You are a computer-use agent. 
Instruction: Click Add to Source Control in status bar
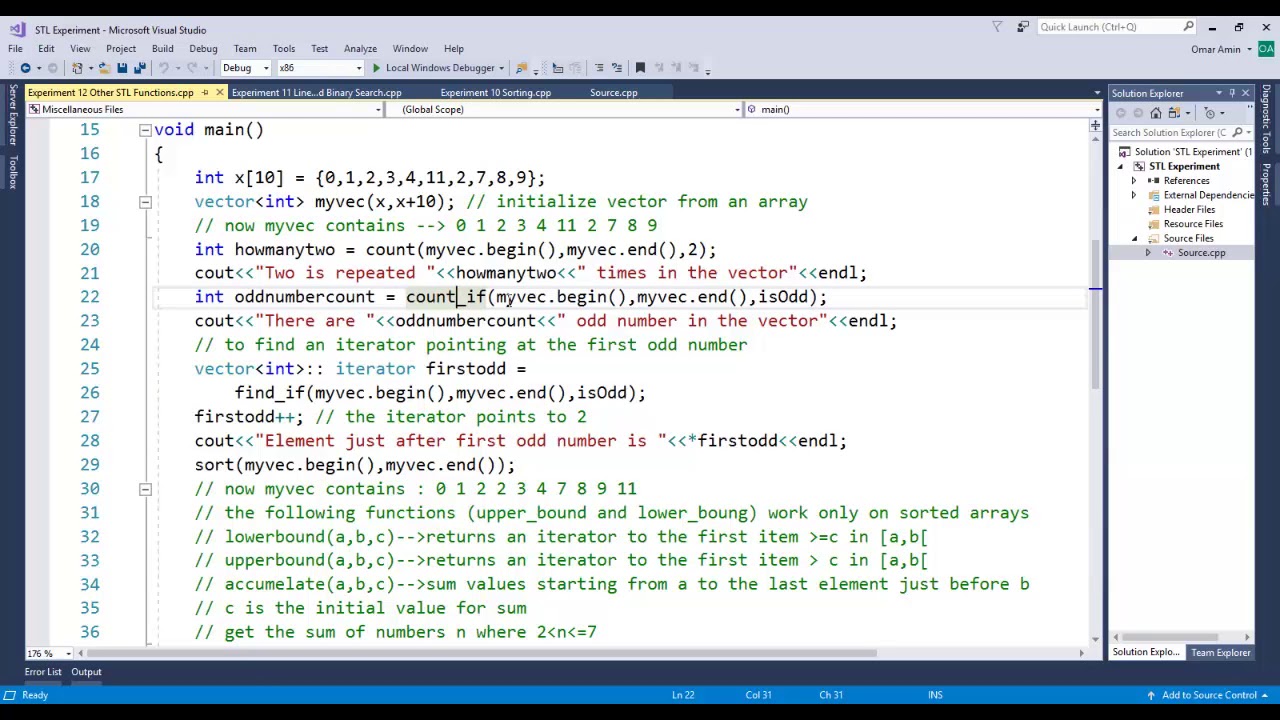click(1209, 695)
